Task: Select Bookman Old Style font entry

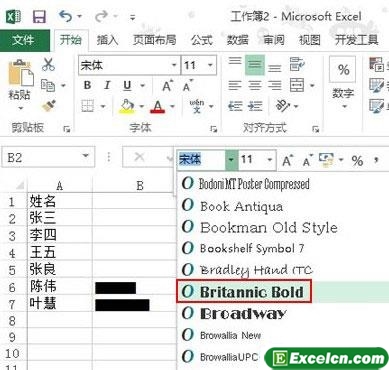Action: point(268,228)
